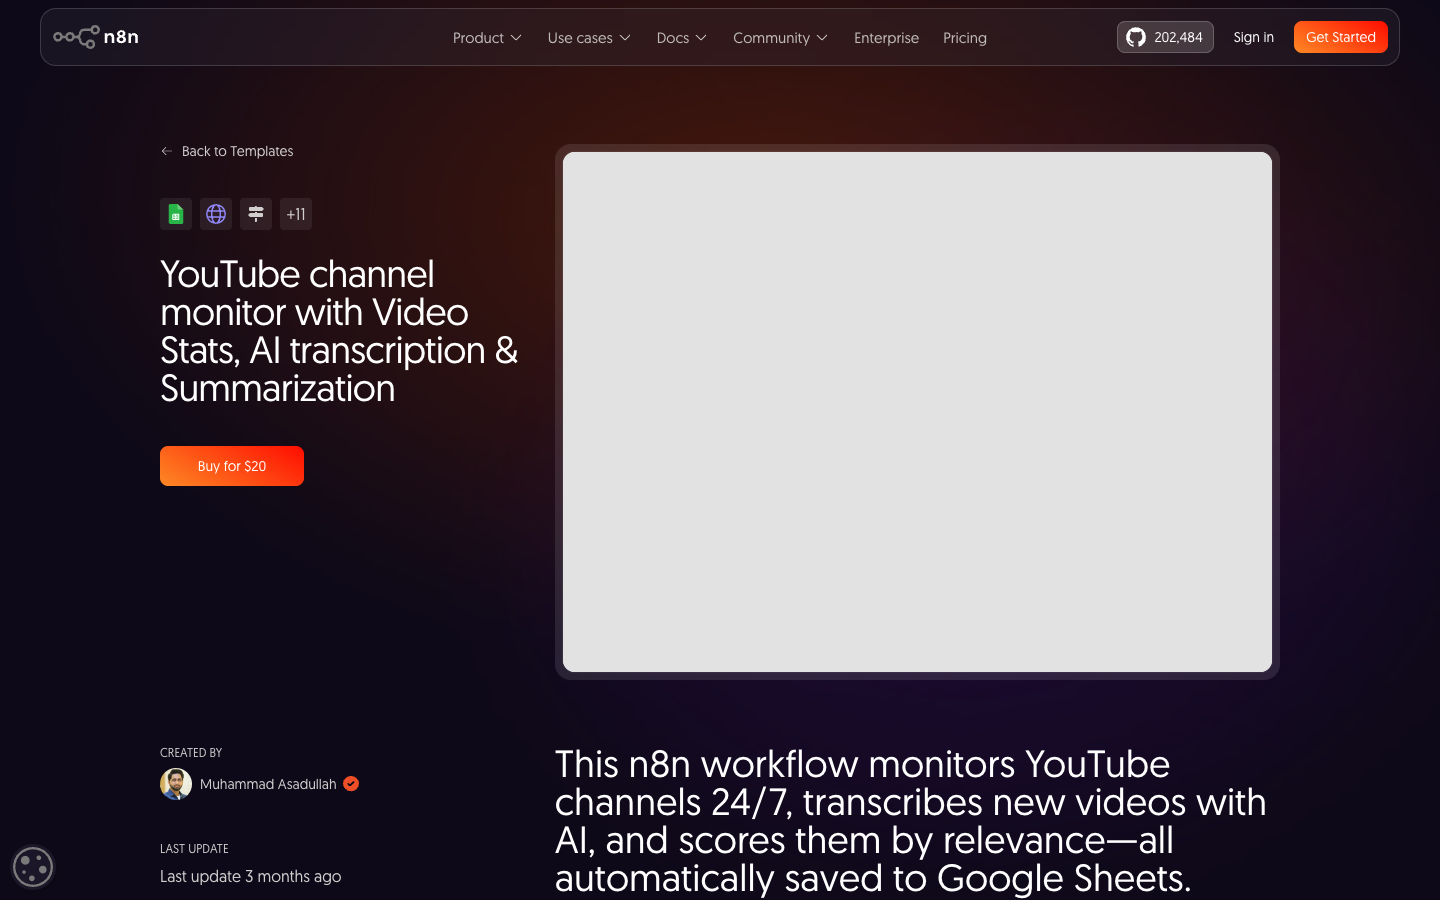Click the HTTP Request globe icon

pyautogui.click(x=216, y=214)
